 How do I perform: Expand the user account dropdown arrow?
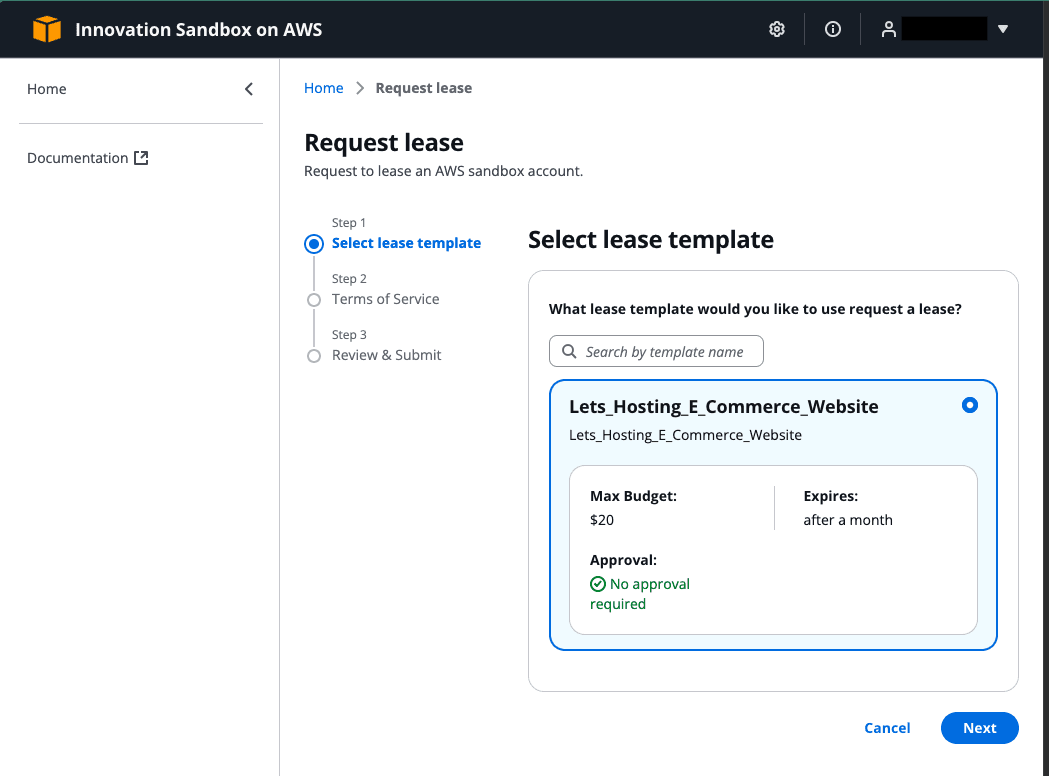(x=1003, y=29)
